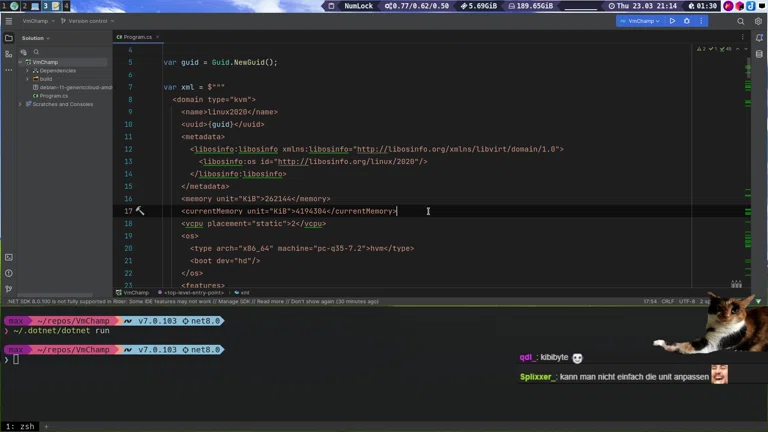Image resolution: width=768 pixels, height=432 pixels.
Task: Open the Database tool window icon
Action: click(x=759, y=54)
